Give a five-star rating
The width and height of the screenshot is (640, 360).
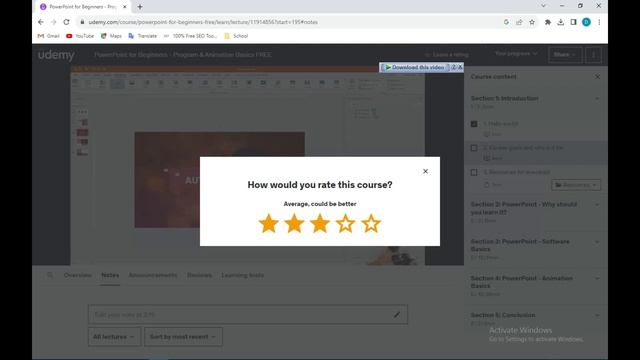tap(371, 223)
